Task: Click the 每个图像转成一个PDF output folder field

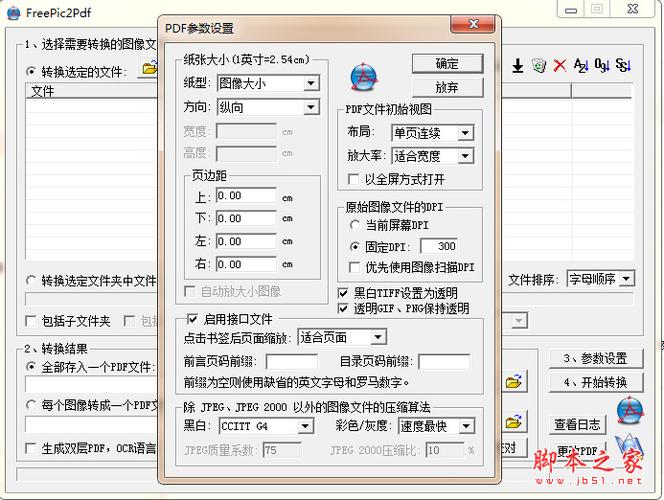Action: pyautogui.click(x=91, y=424)
